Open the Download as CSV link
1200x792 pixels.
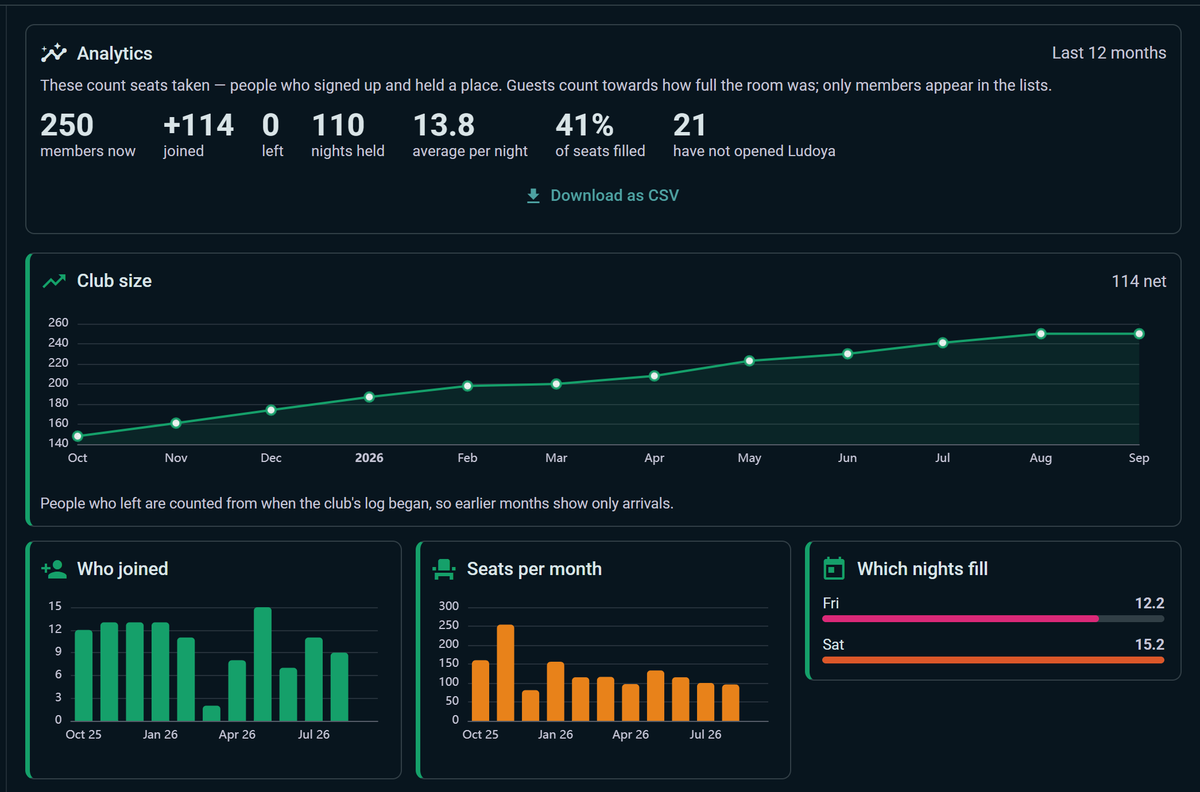[x=603, y=196]
